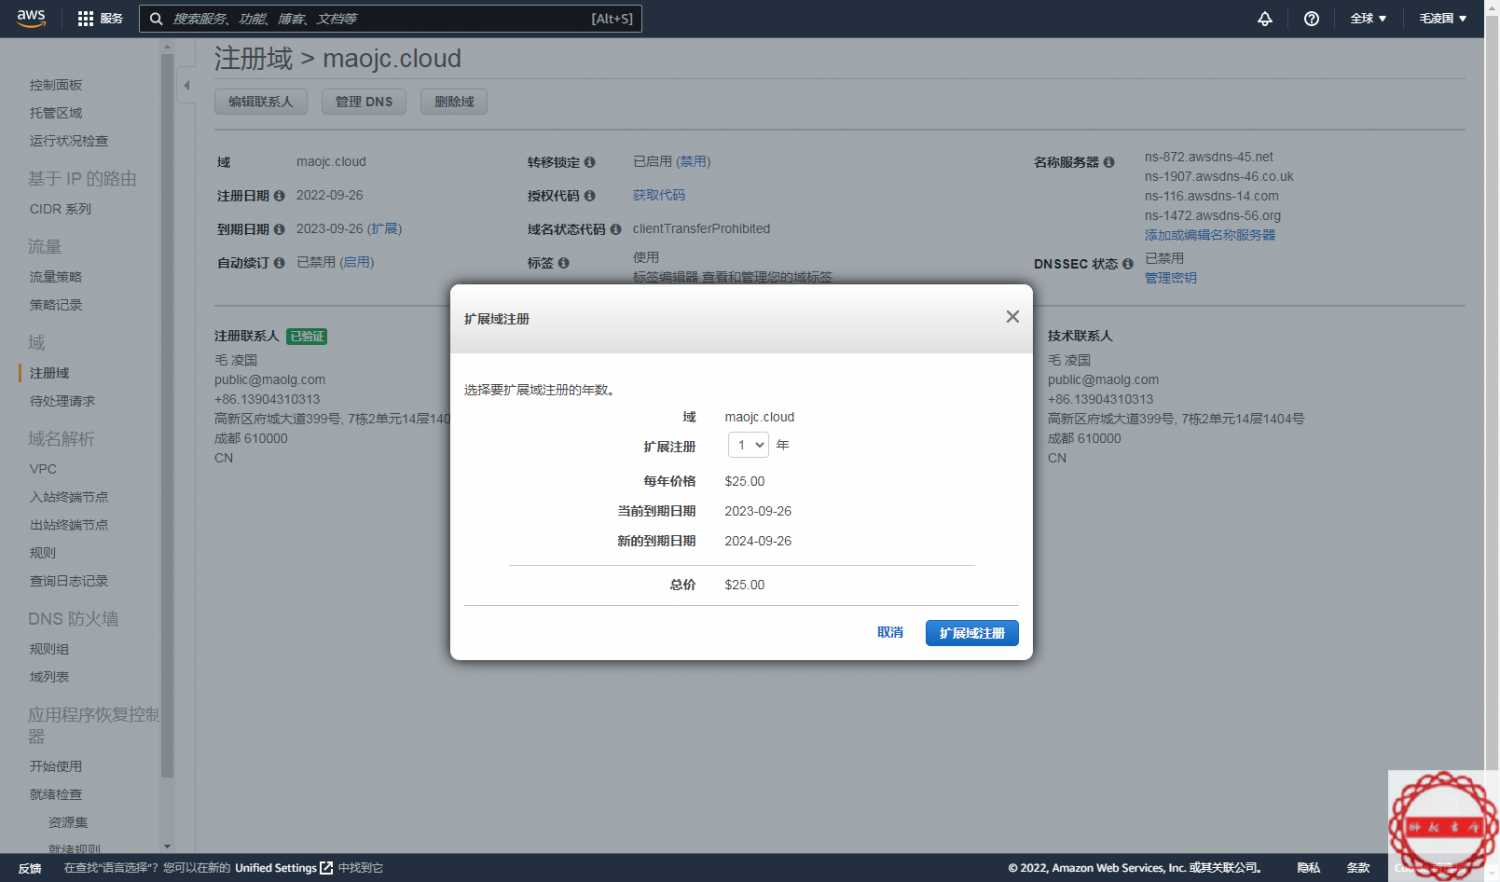Click the clientTransferProhibited status code

(x=701, y=229)
